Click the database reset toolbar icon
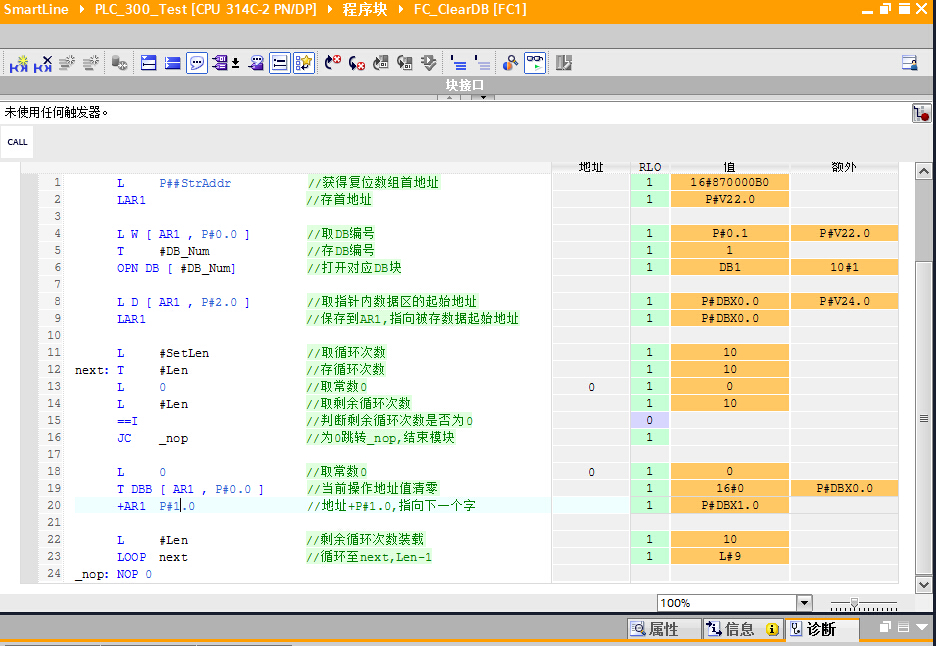Viewport: 936px width, 646px height. click(x=119, y=63)
